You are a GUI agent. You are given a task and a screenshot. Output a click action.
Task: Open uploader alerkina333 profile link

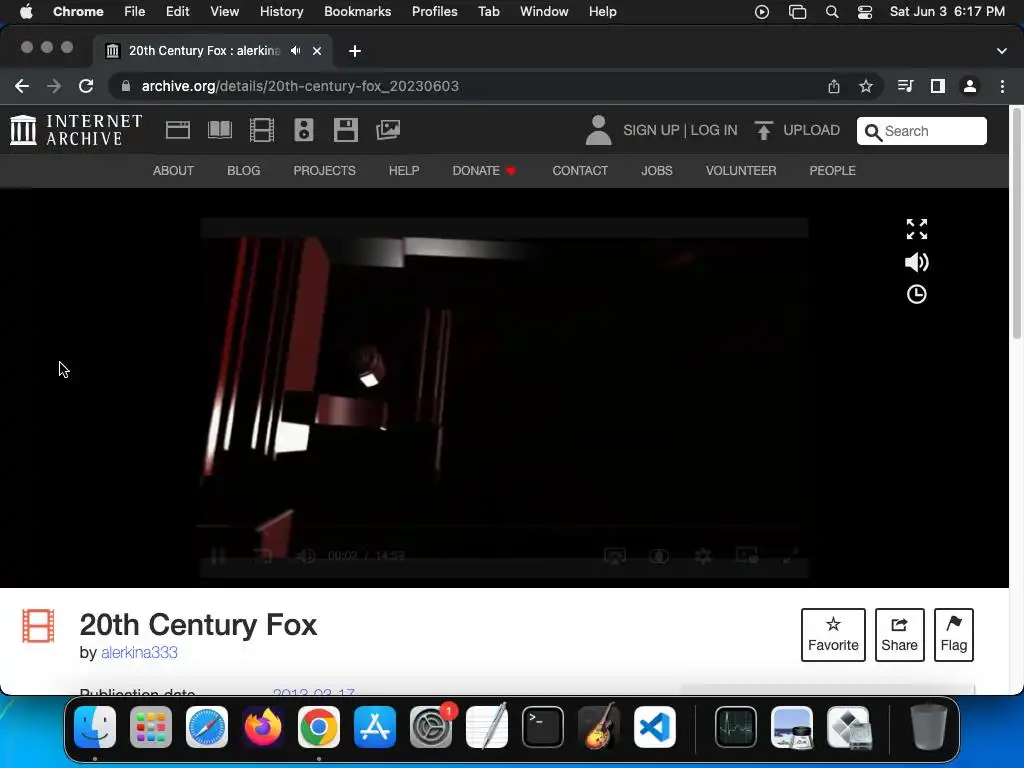[139, 652]
